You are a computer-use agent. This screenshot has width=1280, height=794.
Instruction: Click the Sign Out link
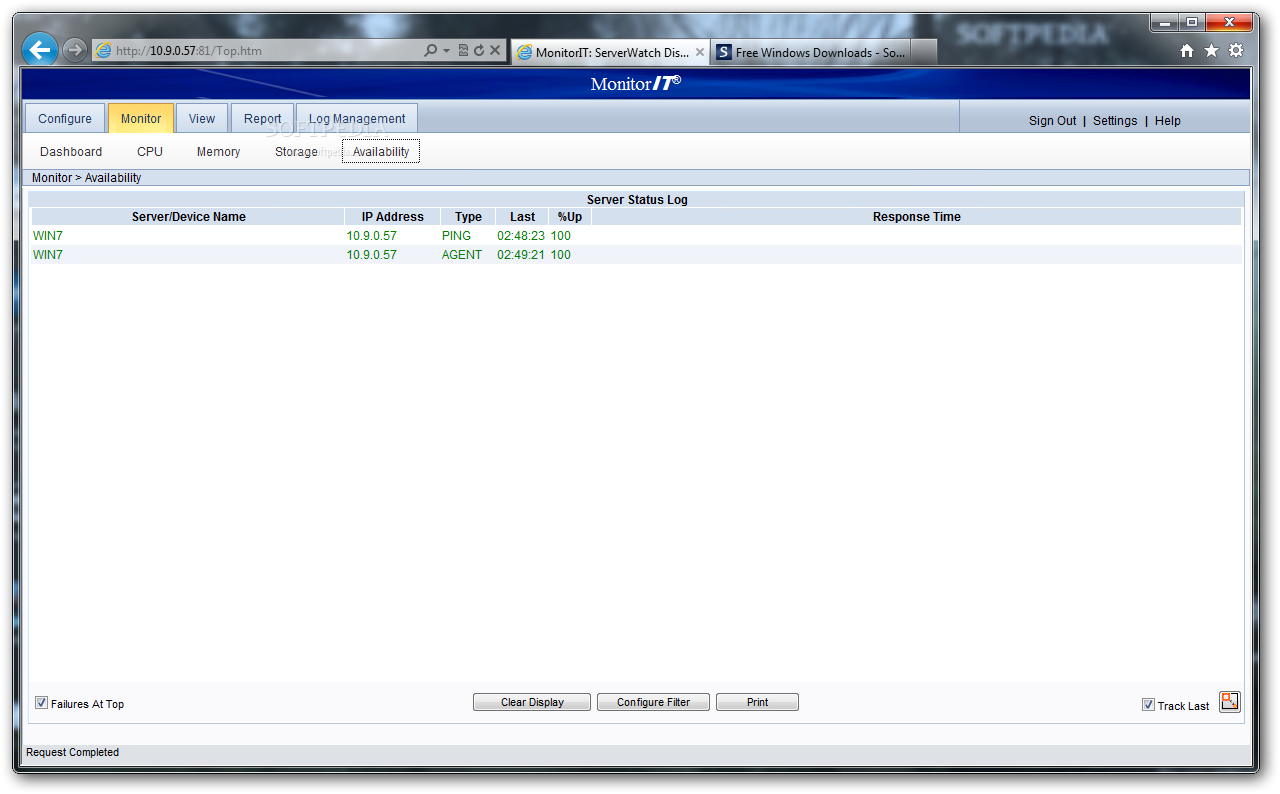pos(1053,121)
